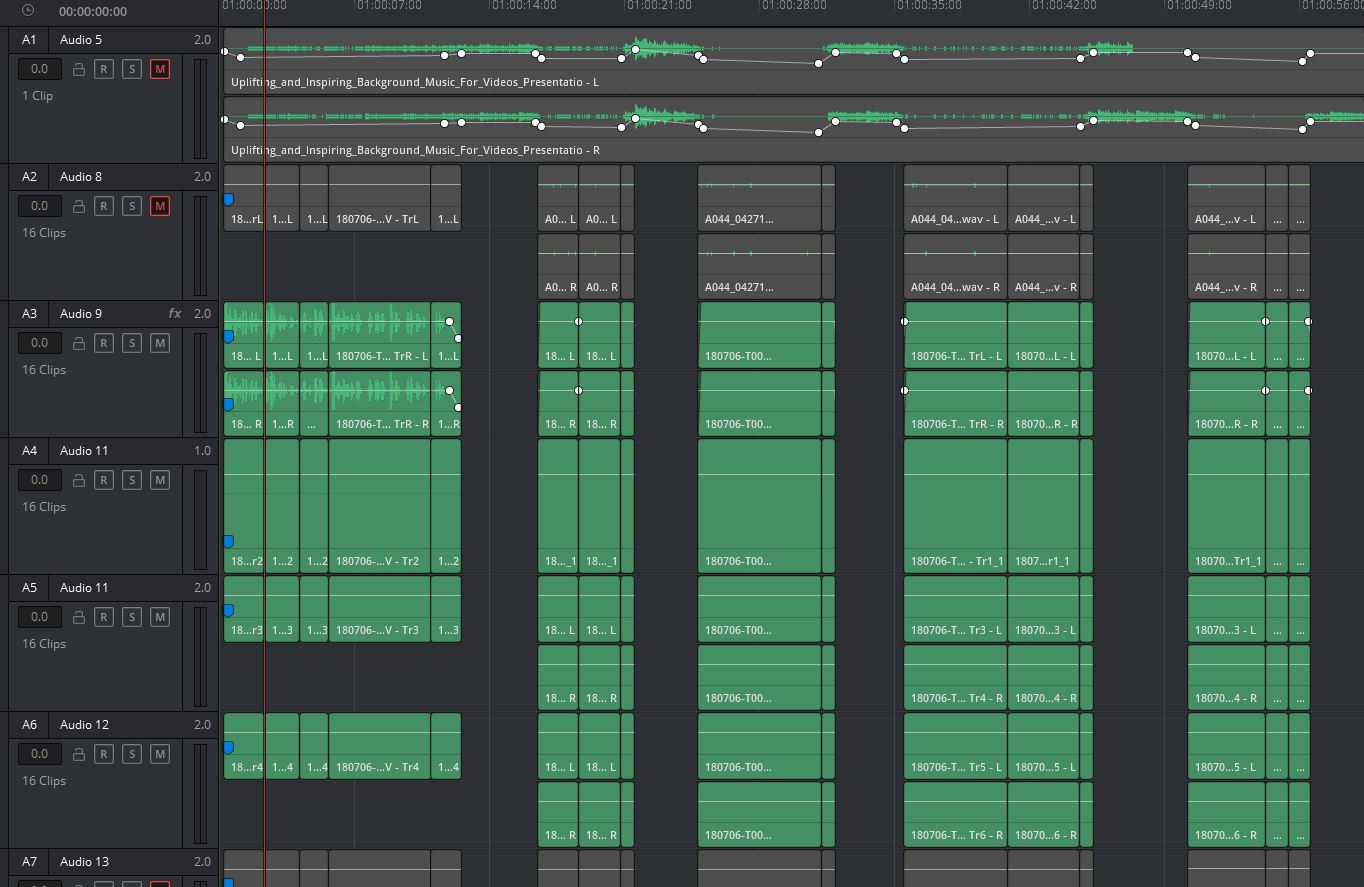This screenshot has width=1364, height=887.
Task: Select clip 'A044_04...wav - R' on A2
Action: 955,266
